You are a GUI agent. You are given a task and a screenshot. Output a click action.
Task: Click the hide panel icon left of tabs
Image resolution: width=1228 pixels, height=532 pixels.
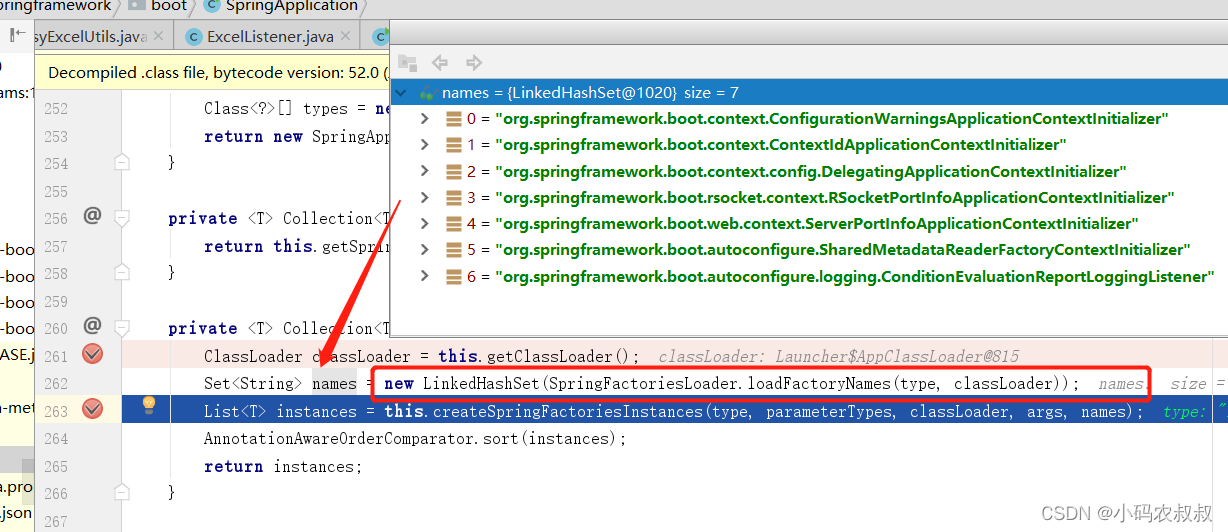click(x=17, y=35)
